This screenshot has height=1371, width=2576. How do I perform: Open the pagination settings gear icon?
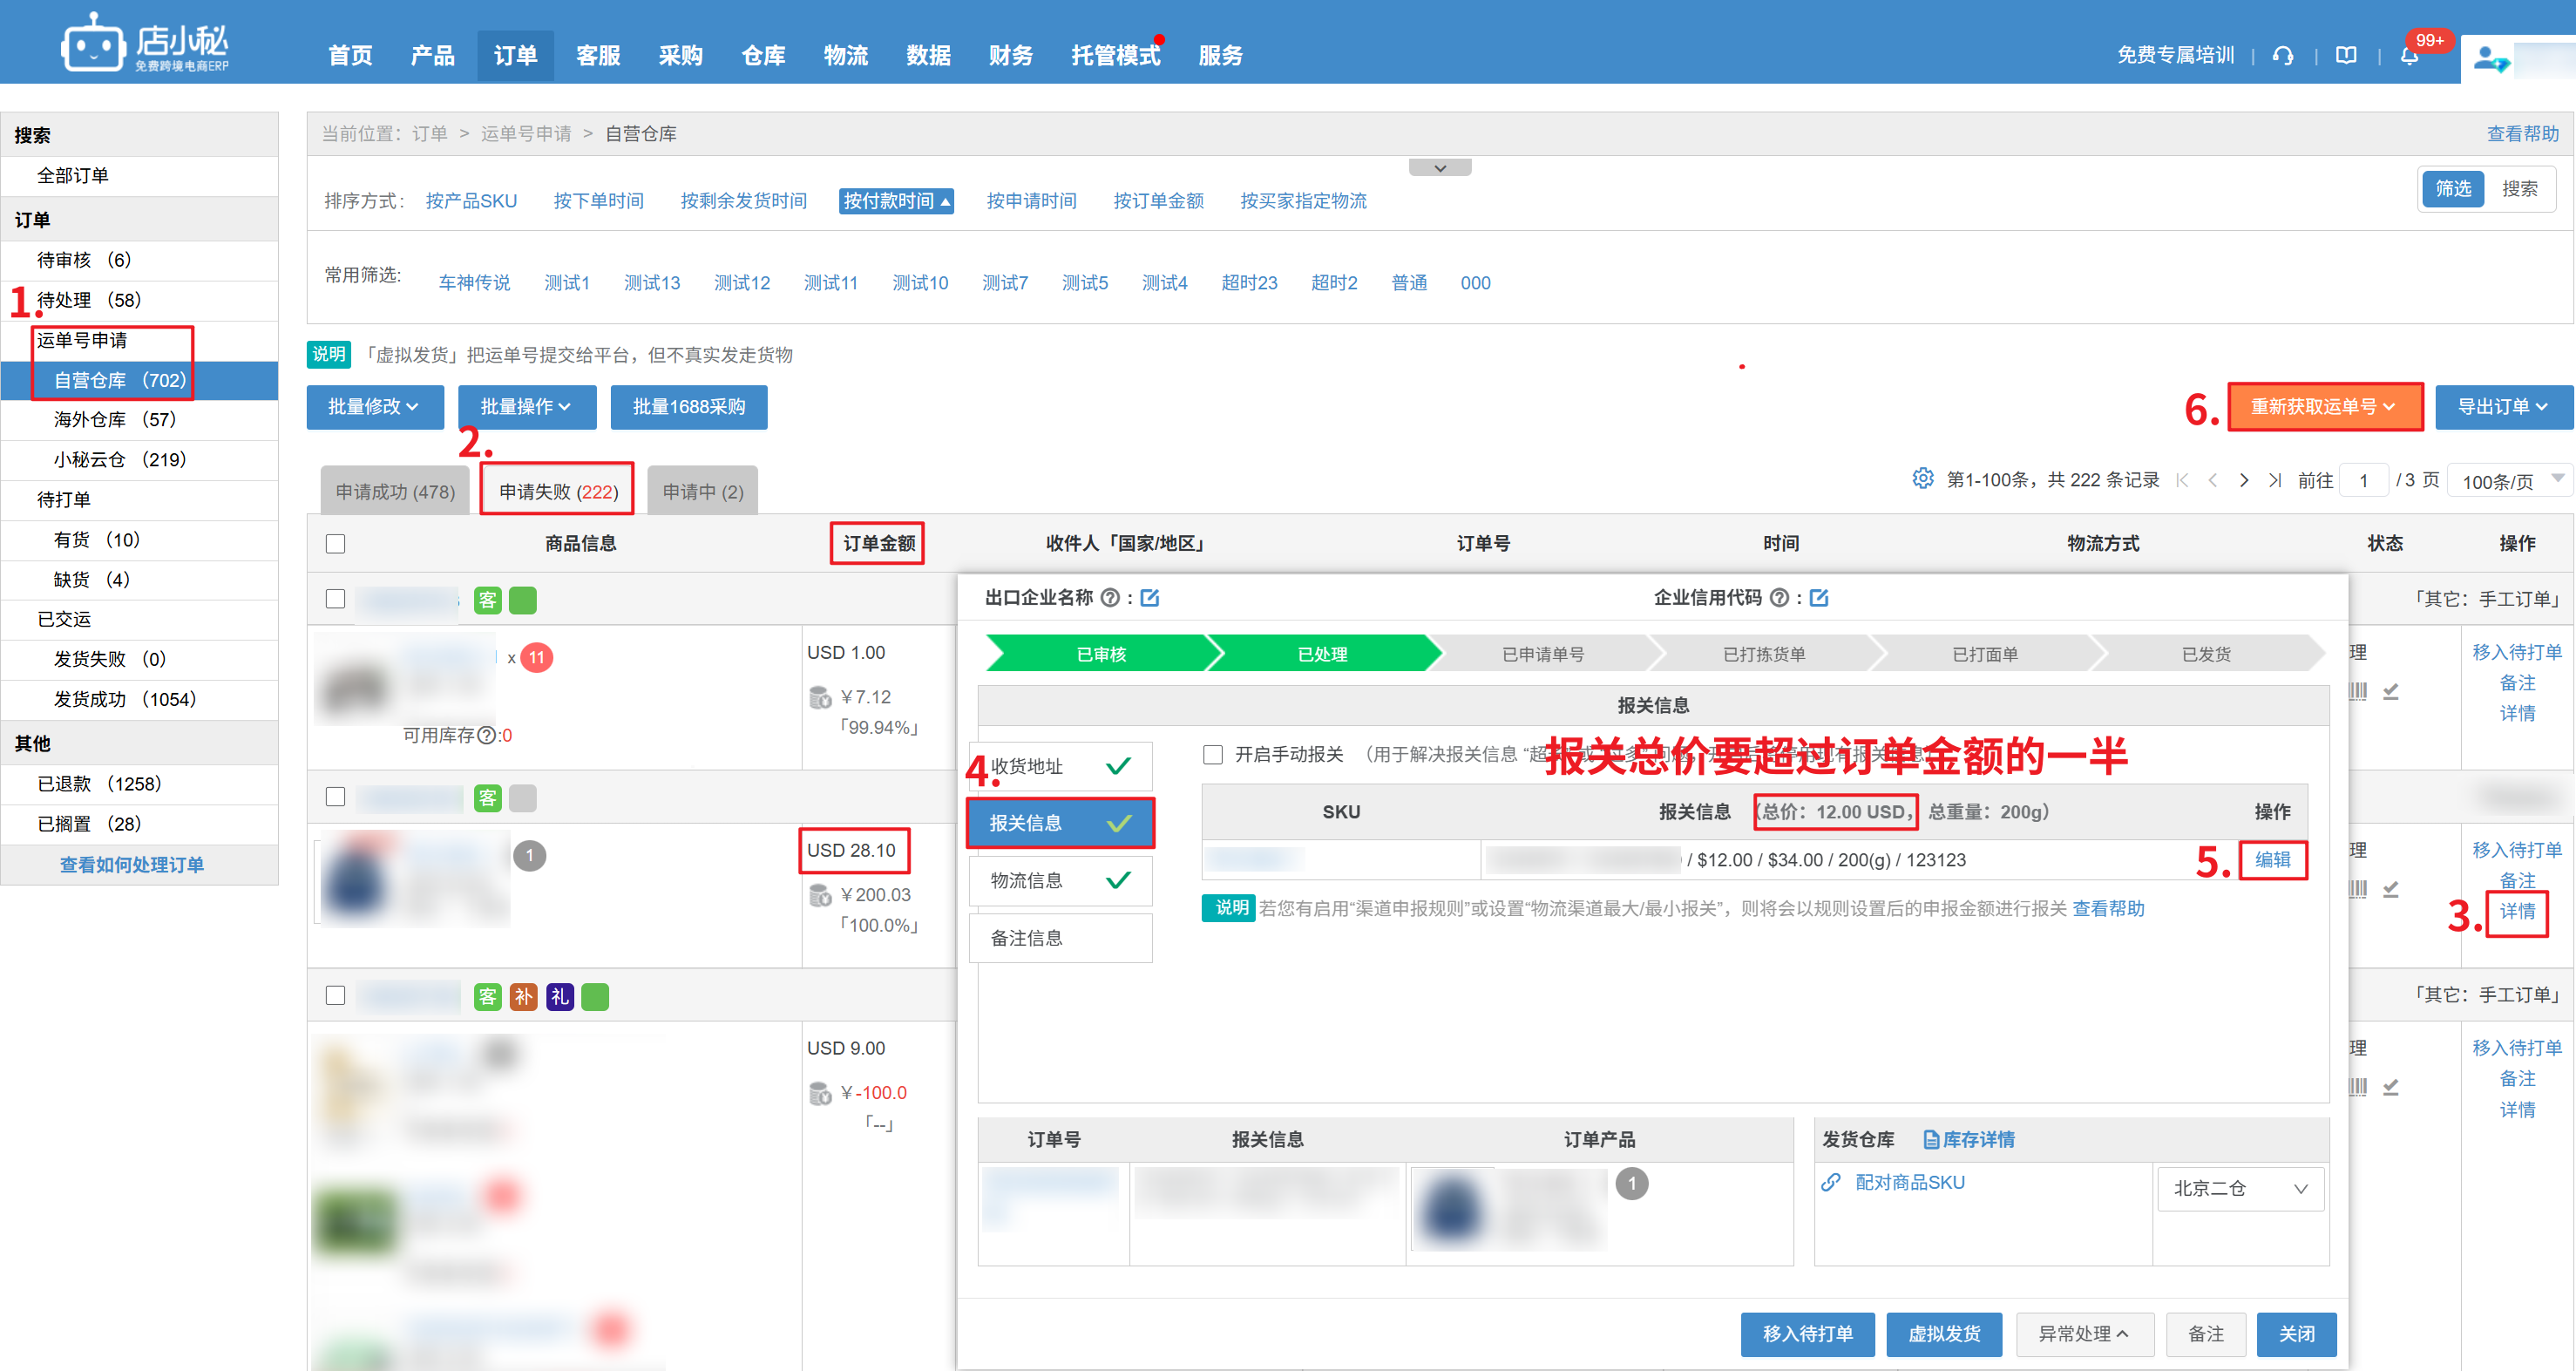click(x=1922, y=479)
